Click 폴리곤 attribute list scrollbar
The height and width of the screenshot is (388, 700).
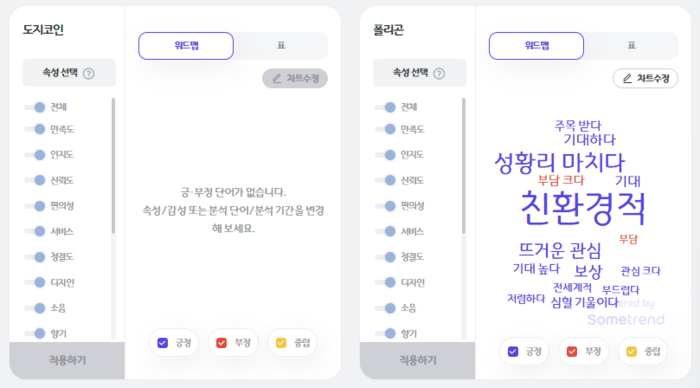pos(464,165)
